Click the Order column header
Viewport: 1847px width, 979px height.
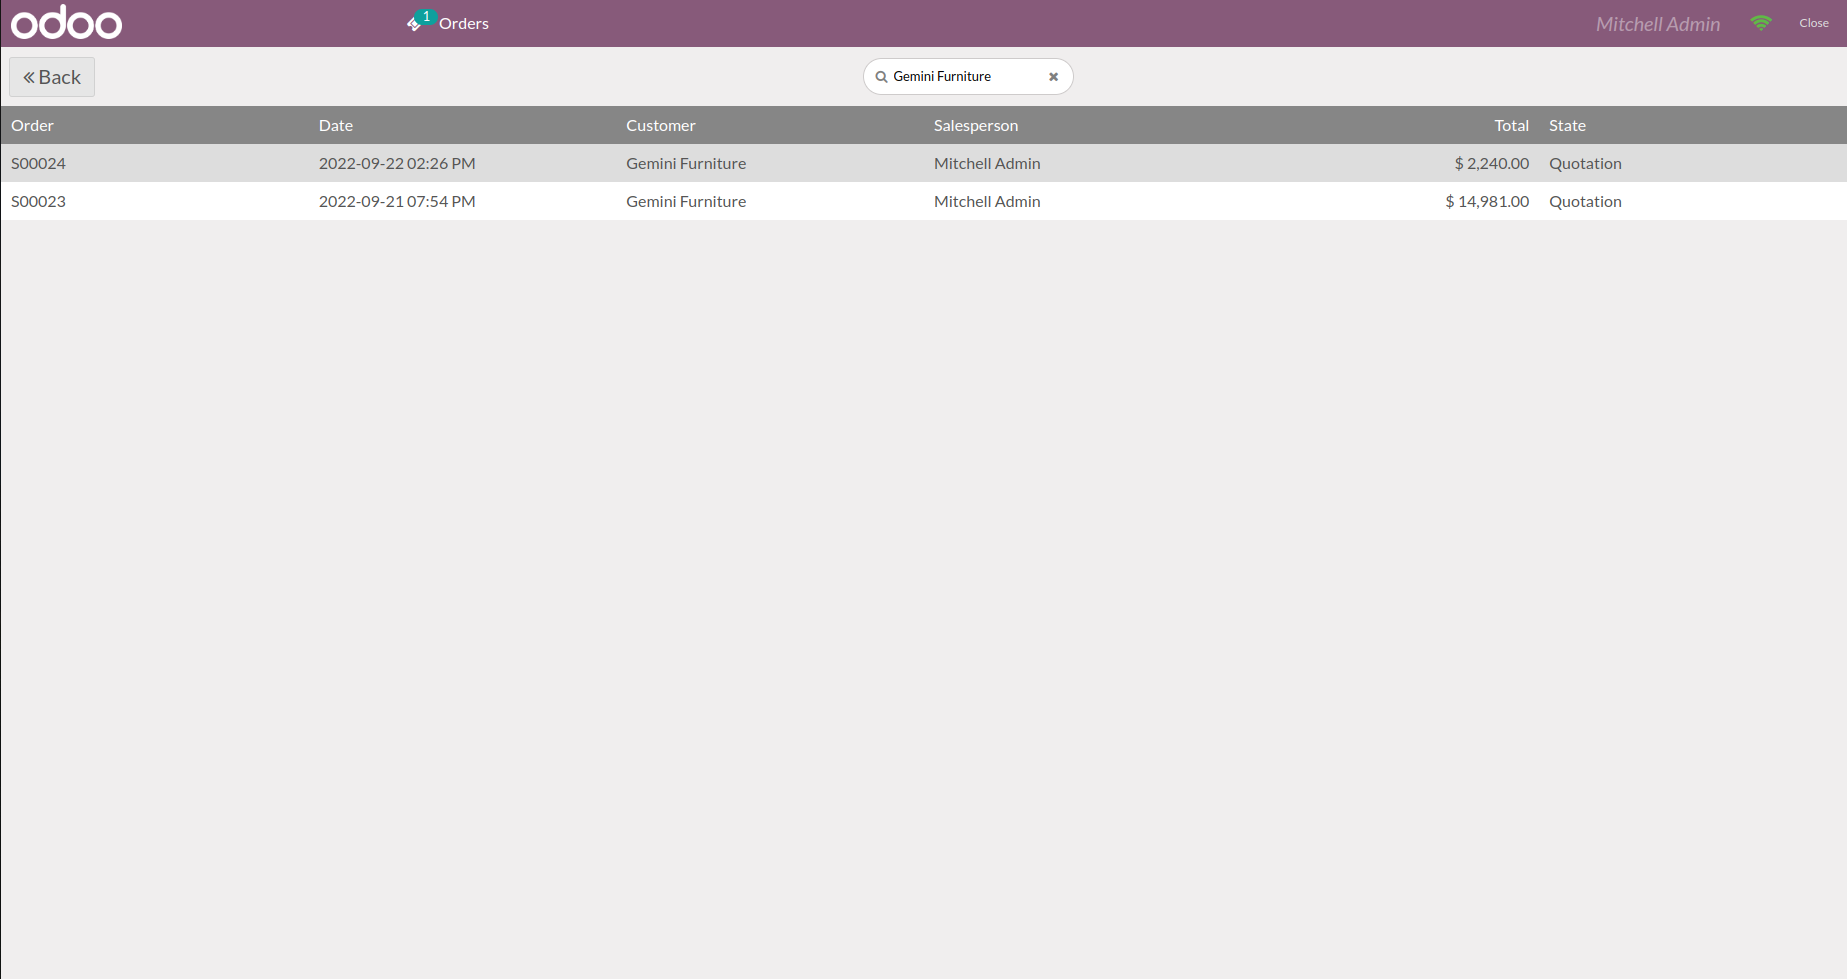click(32, 125)
